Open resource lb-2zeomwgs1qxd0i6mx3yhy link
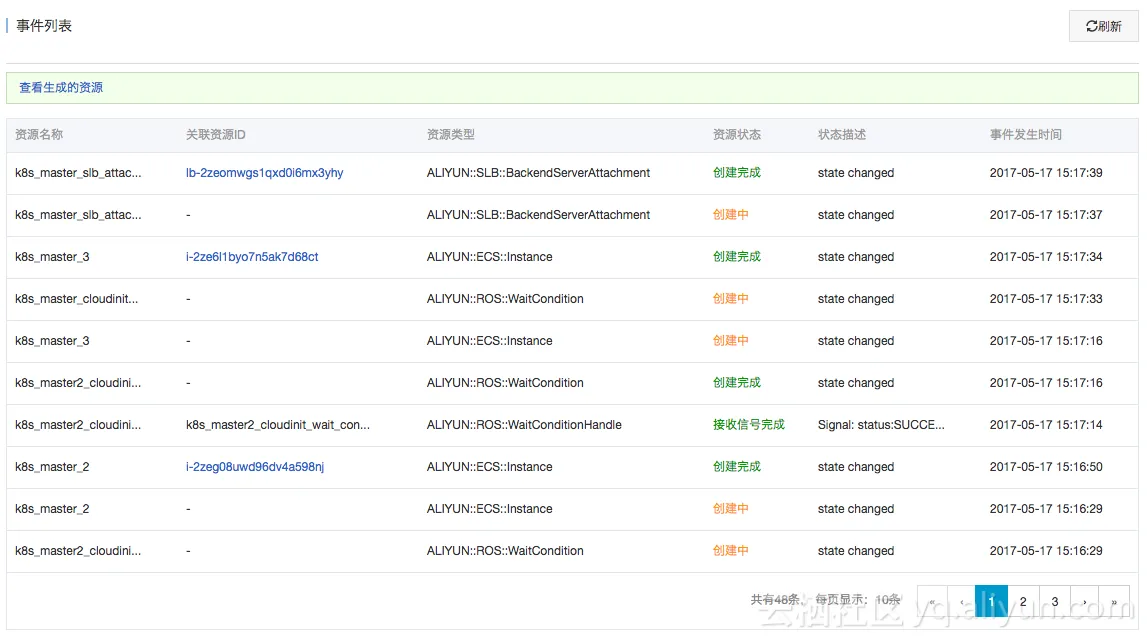The image size is (1147, 639). pyautogui.click(x=264, y=173)
